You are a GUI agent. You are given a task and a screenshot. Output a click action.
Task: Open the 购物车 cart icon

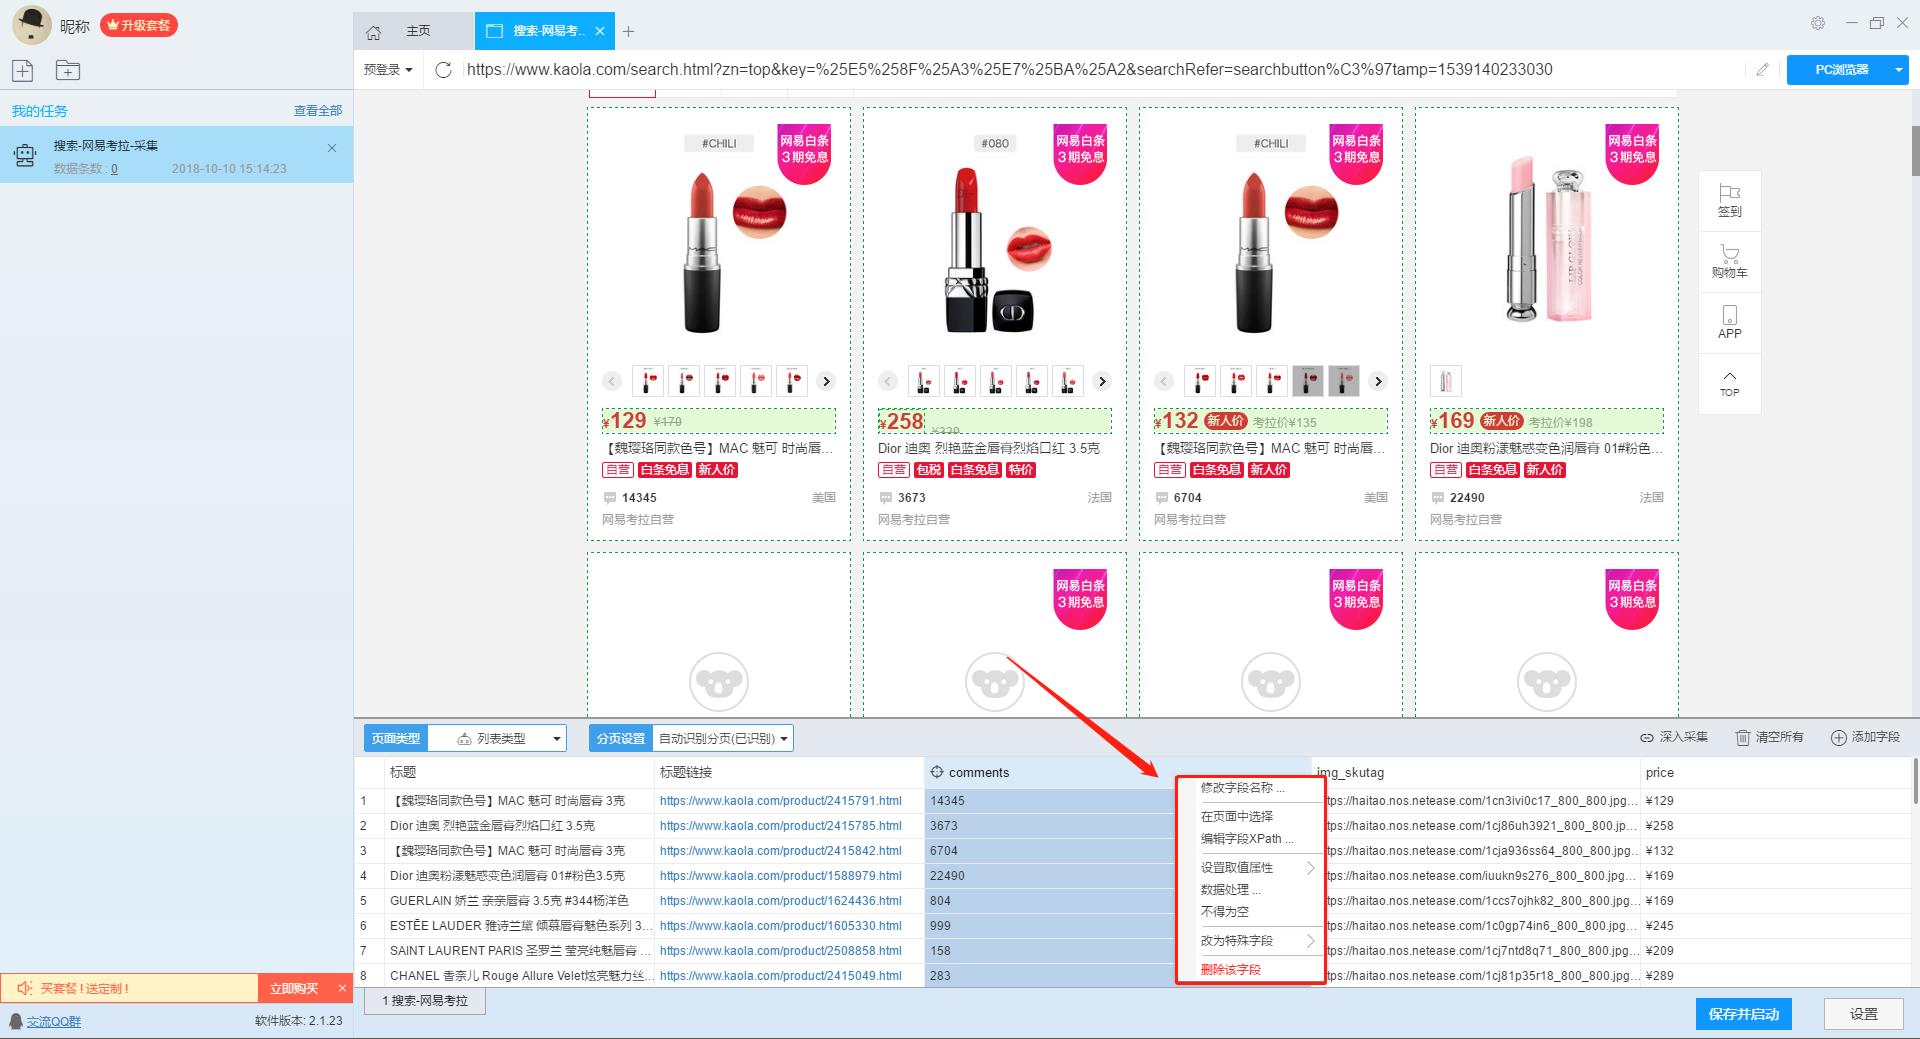(1730, 261)
